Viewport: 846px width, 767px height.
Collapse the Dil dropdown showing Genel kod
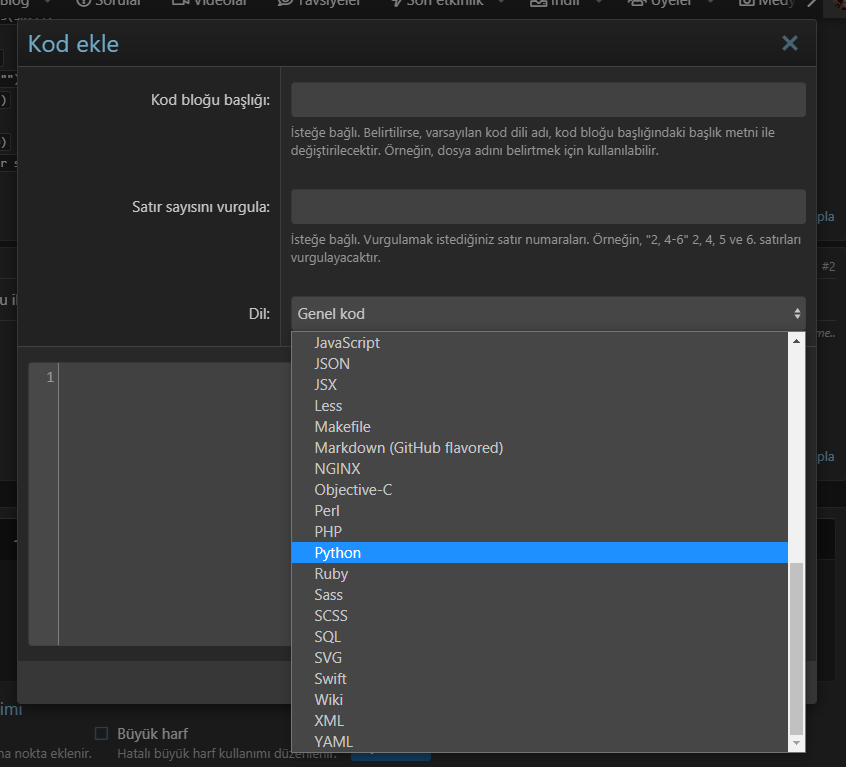pyautogui.click(x=548, y=313)
